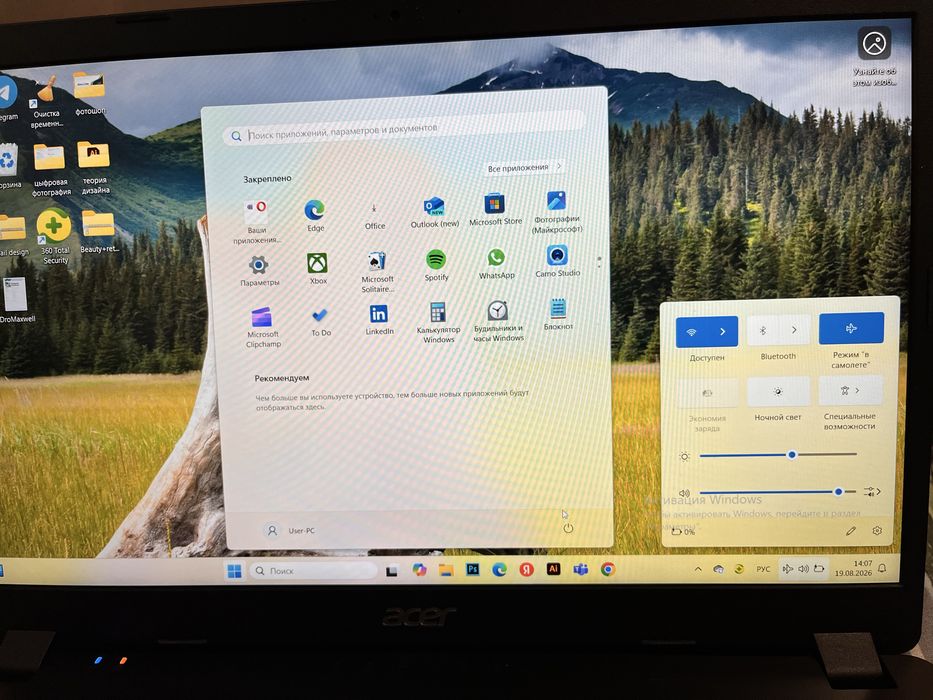
Task: Edit quick settings with pencil icon
Action: [x=850, y=530]
